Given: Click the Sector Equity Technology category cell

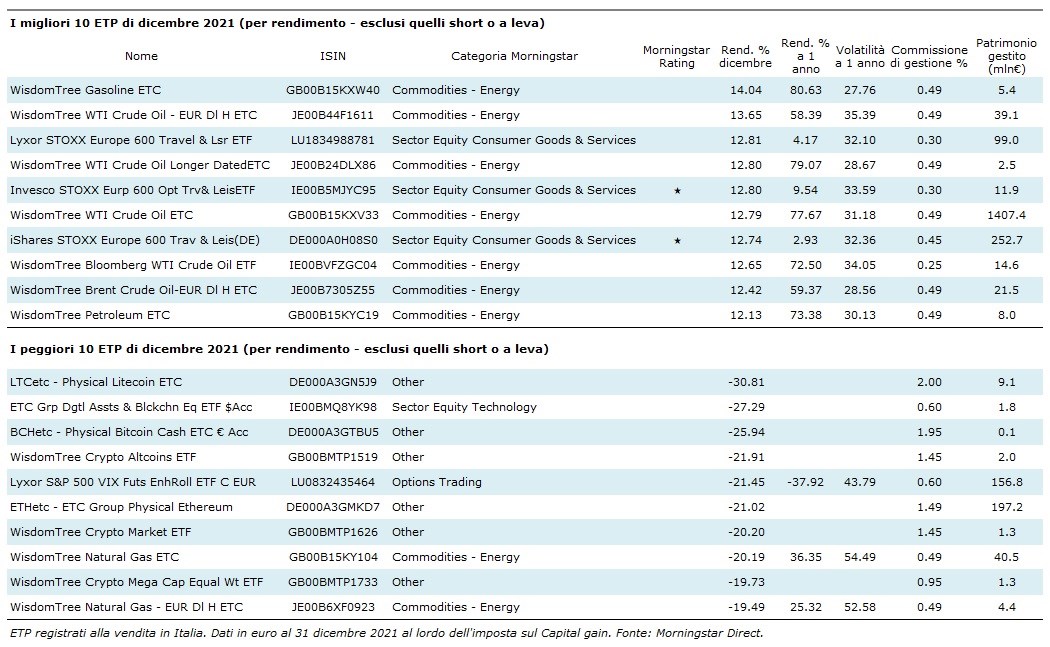Looking at the screenshot, I should [464, 407].
